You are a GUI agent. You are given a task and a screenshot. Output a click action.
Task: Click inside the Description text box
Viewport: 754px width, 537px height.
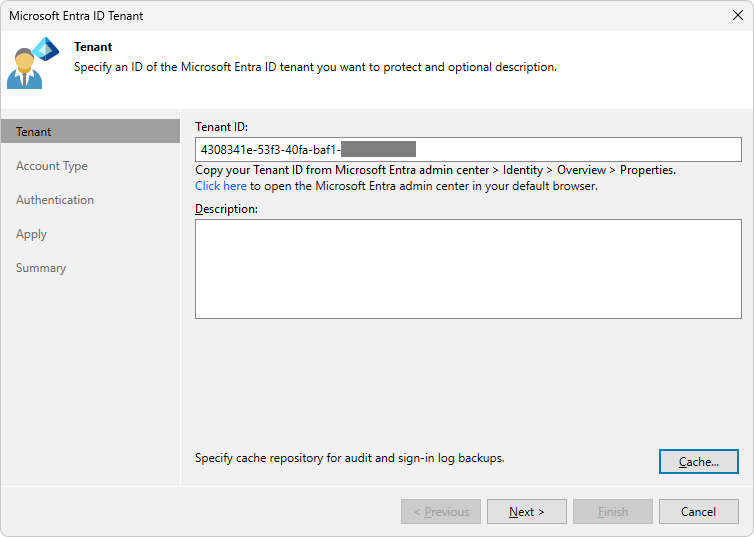[x=468, y=269]
